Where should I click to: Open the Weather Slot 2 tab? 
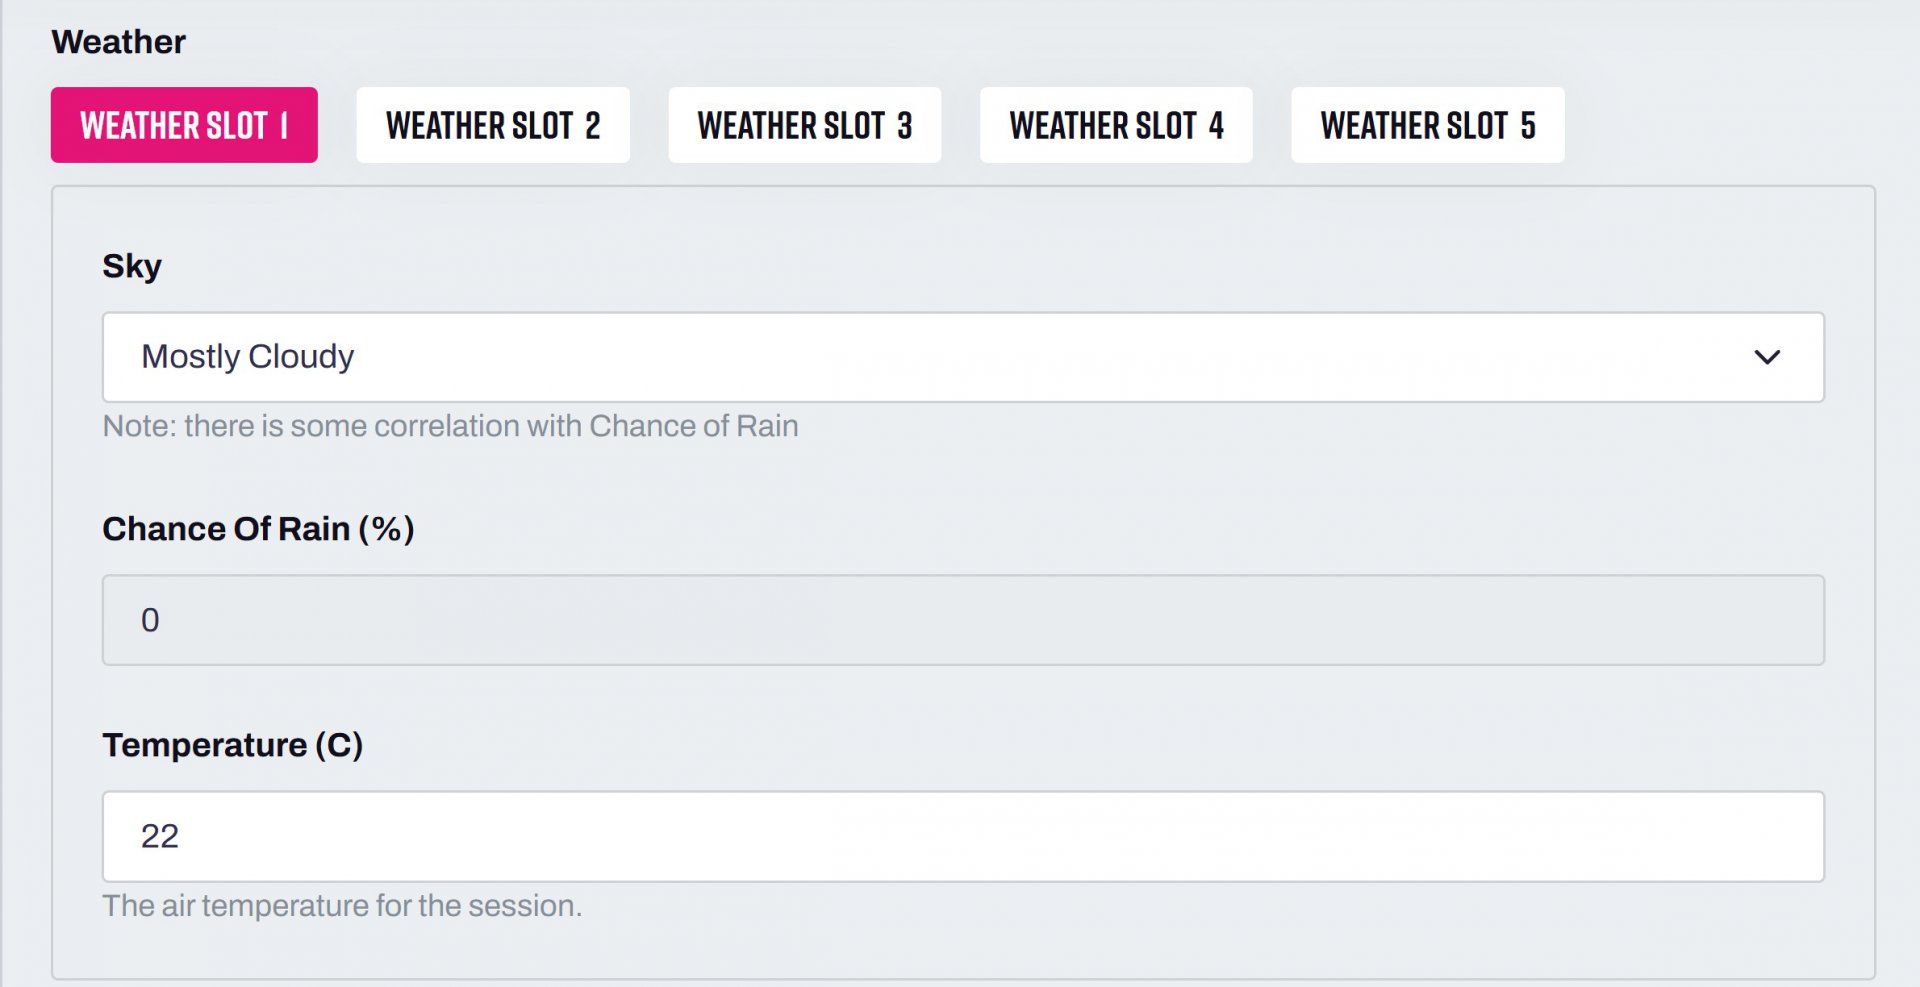click(x=493, y=125)
